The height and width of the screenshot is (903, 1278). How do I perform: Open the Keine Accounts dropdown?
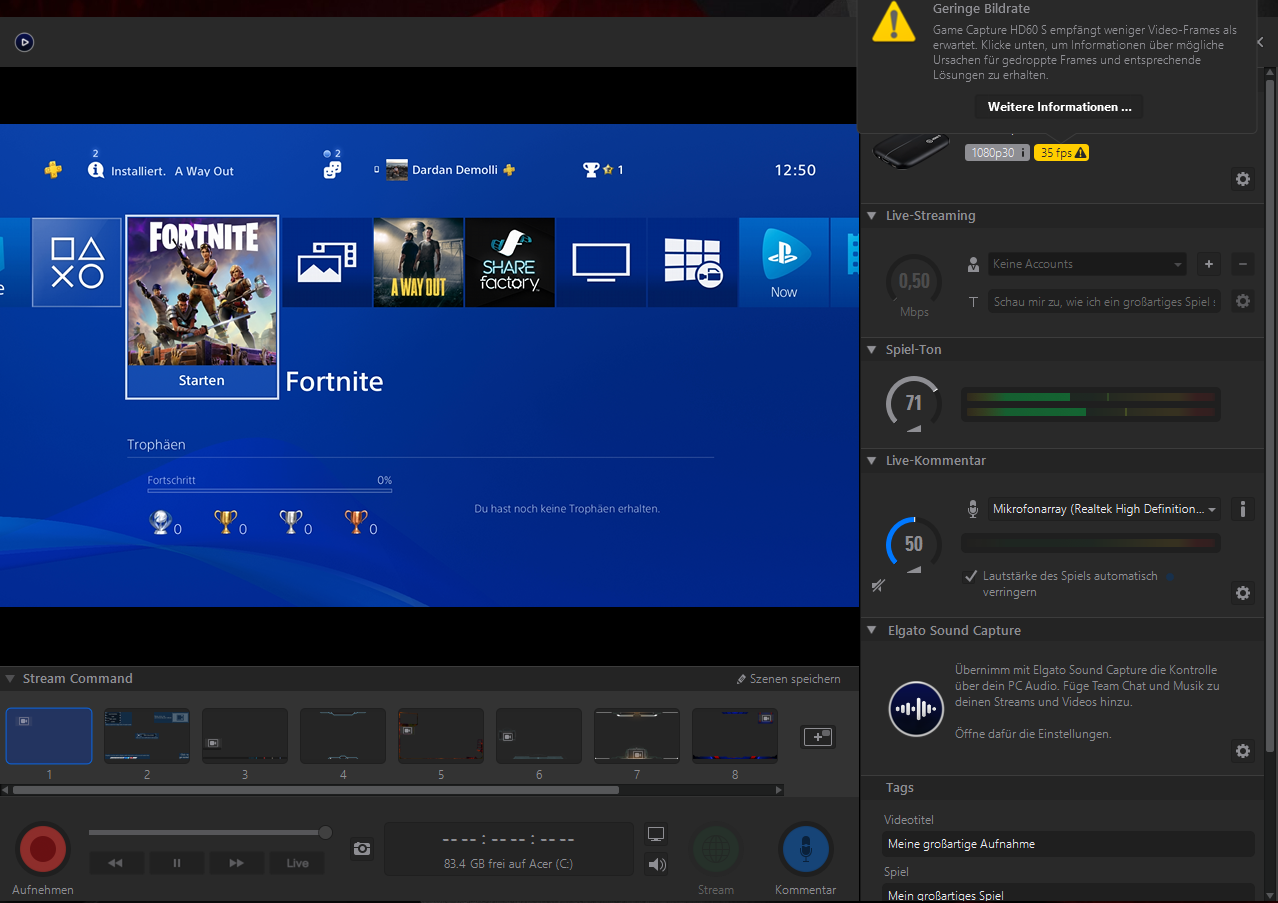click(x=1087, y=264)
